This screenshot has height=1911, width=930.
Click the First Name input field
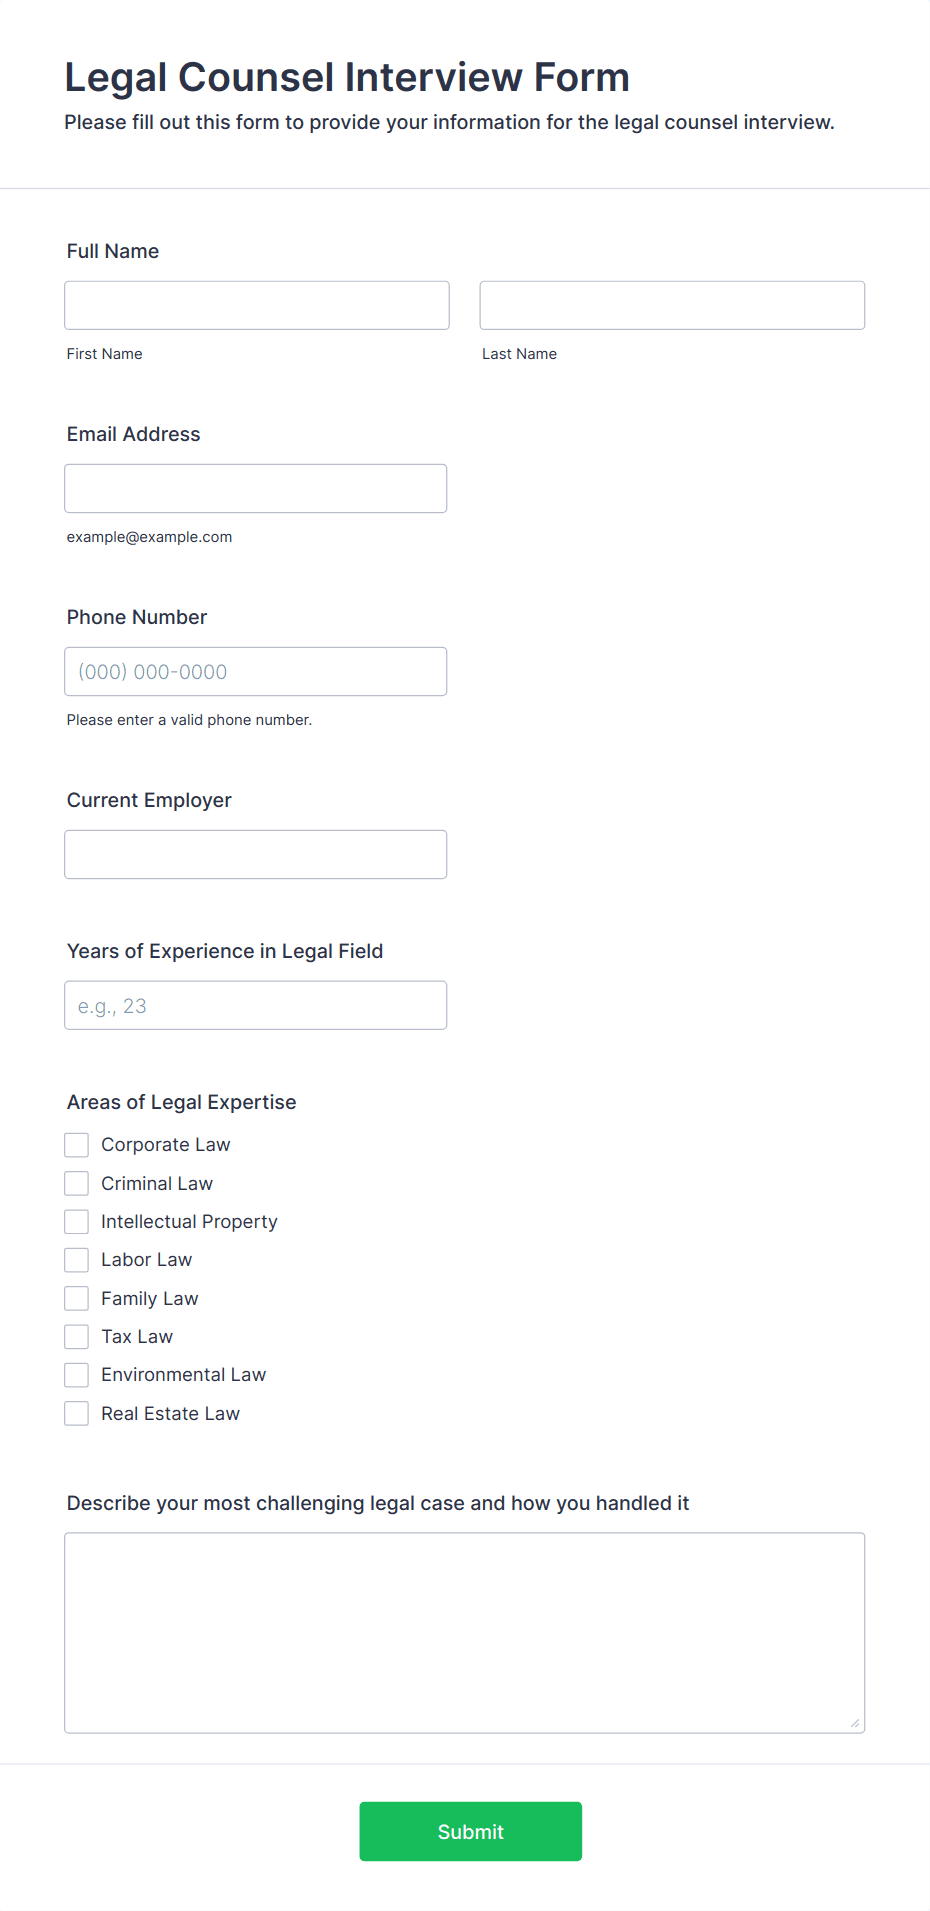point(257,305)
